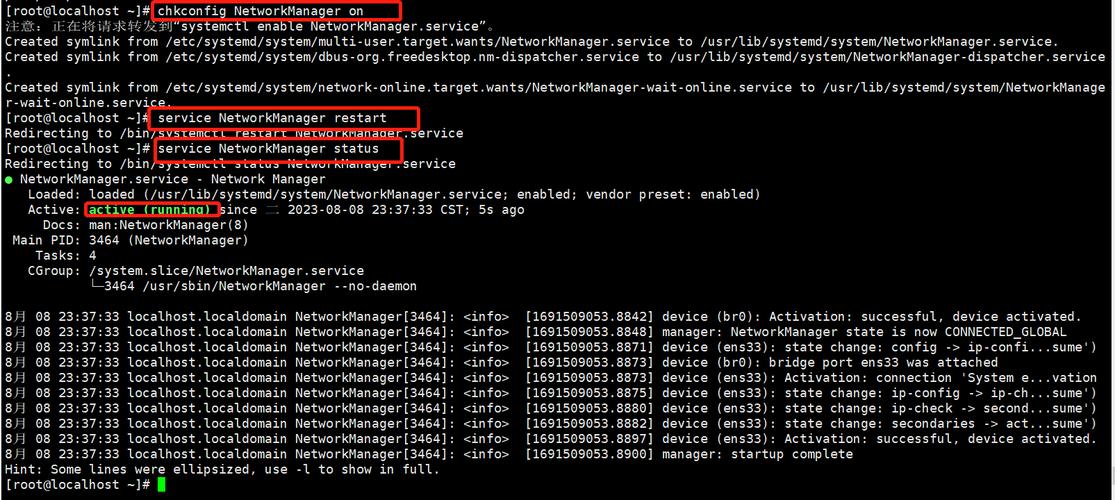
Task: Click the green cursor block at the last prompt
Action: pos(161,485)
